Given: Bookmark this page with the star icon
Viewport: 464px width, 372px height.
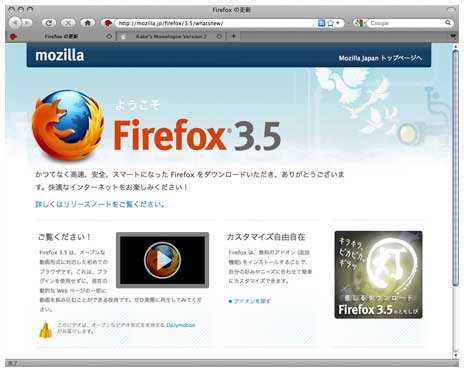Looking at the screenshot, I should click(x=330, y=23).
